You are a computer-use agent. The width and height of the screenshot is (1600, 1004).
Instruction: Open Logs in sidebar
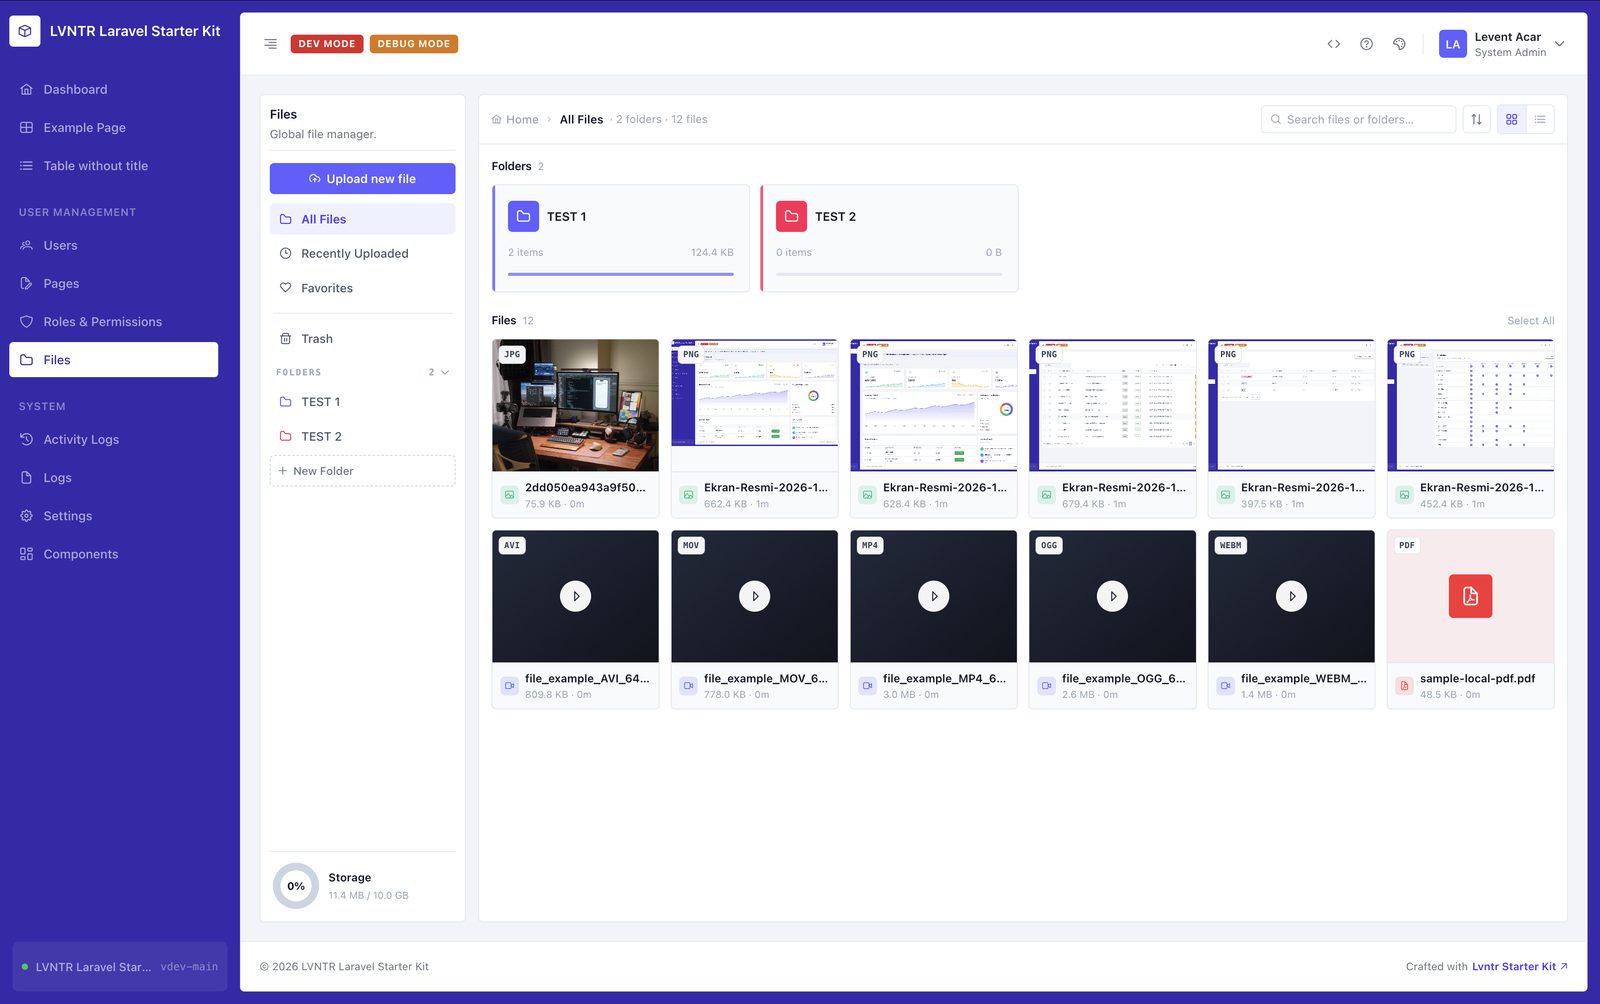(114, 478)
